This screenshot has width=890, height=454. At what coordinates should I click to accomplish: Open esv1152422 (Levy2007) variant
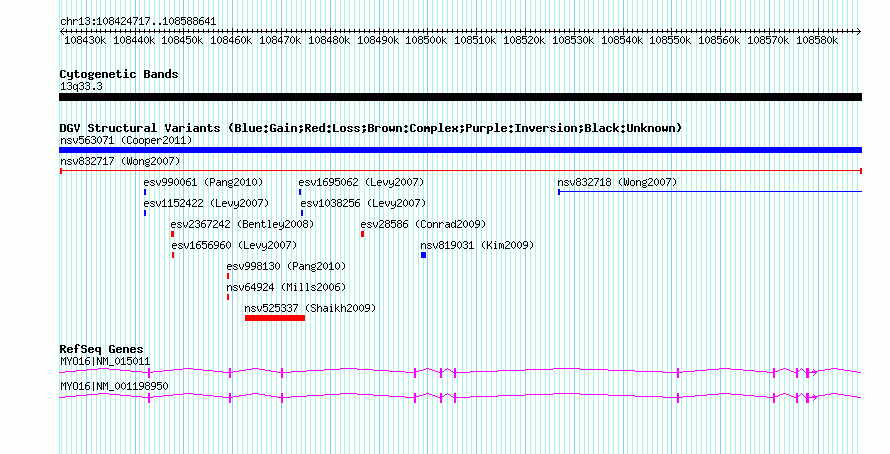(206, 203)
